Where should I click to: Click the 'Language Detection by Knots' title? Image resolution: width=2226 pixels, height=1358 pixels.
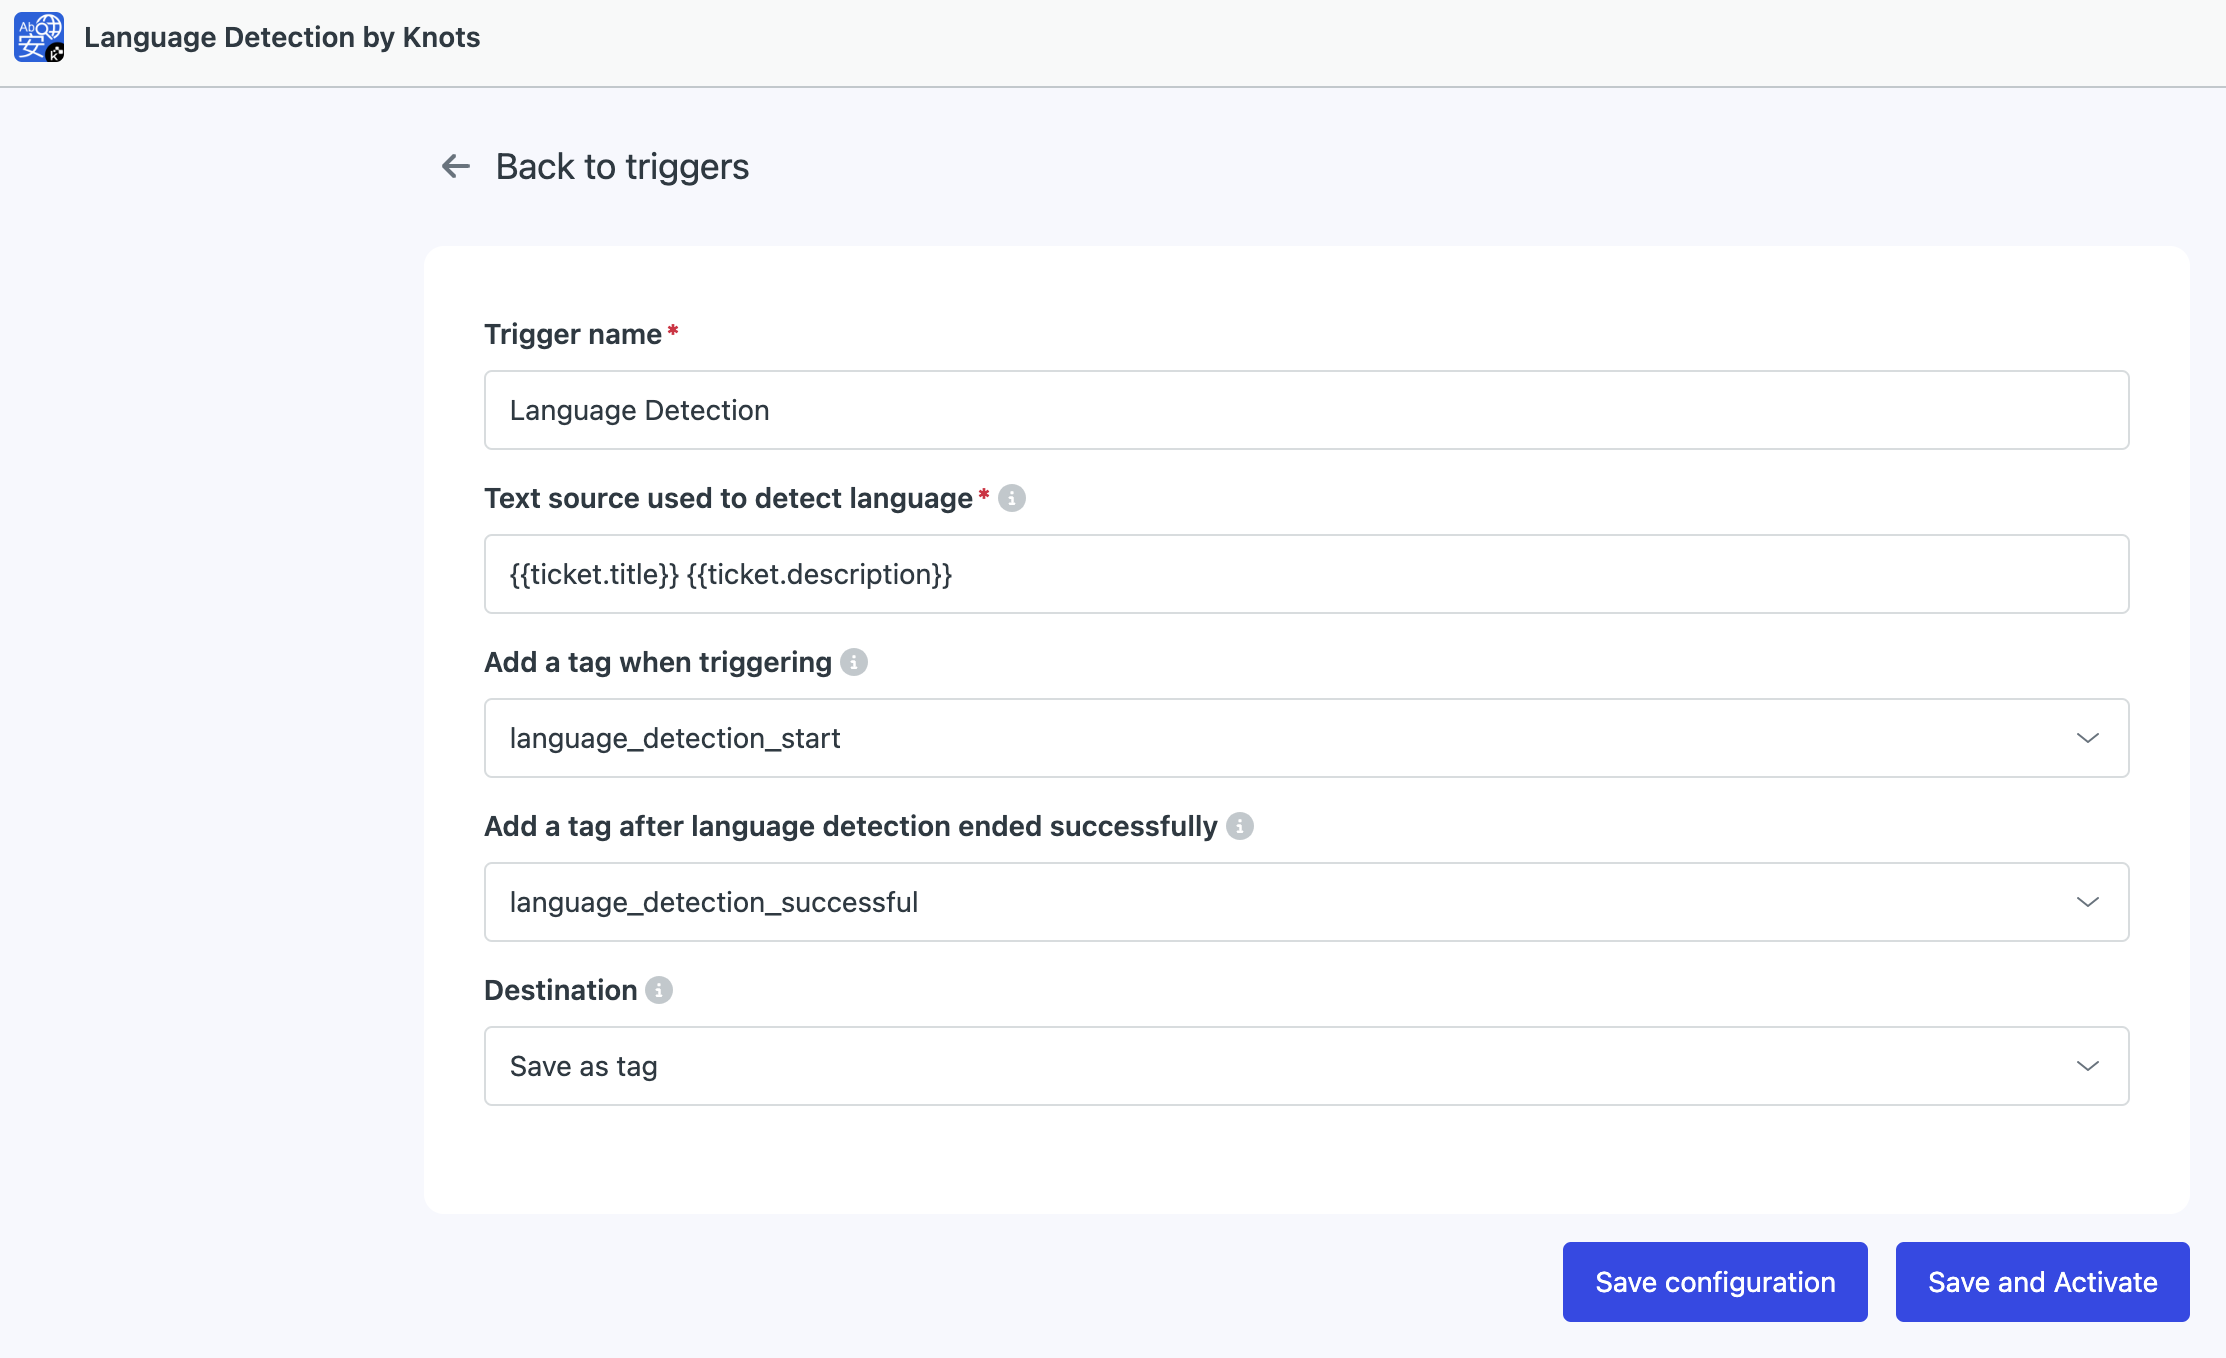tap(282, 37)
